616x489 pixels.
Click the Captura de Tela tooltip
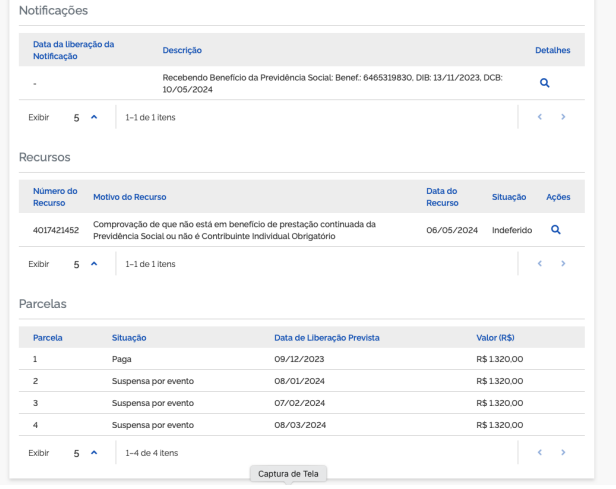coord(288,474)
